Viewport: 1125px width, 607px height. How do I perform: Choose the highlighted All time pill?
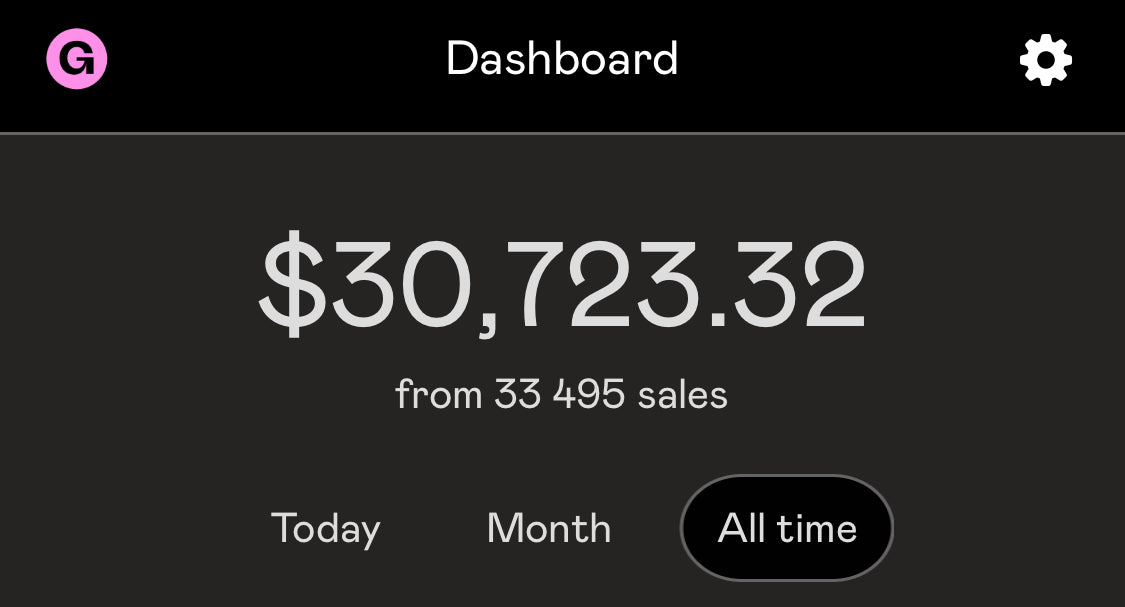click(787, 528)
